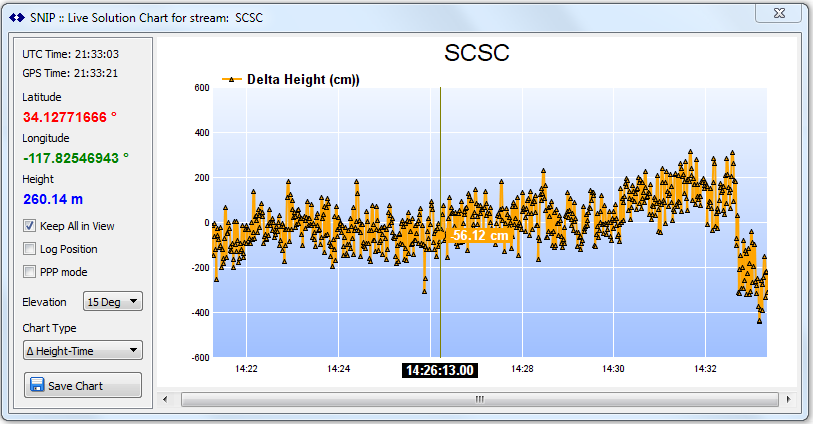The width and height of the screenshot is (813, 424).
Task: Click the 14:30 time axis label
Action: [613, 369]
